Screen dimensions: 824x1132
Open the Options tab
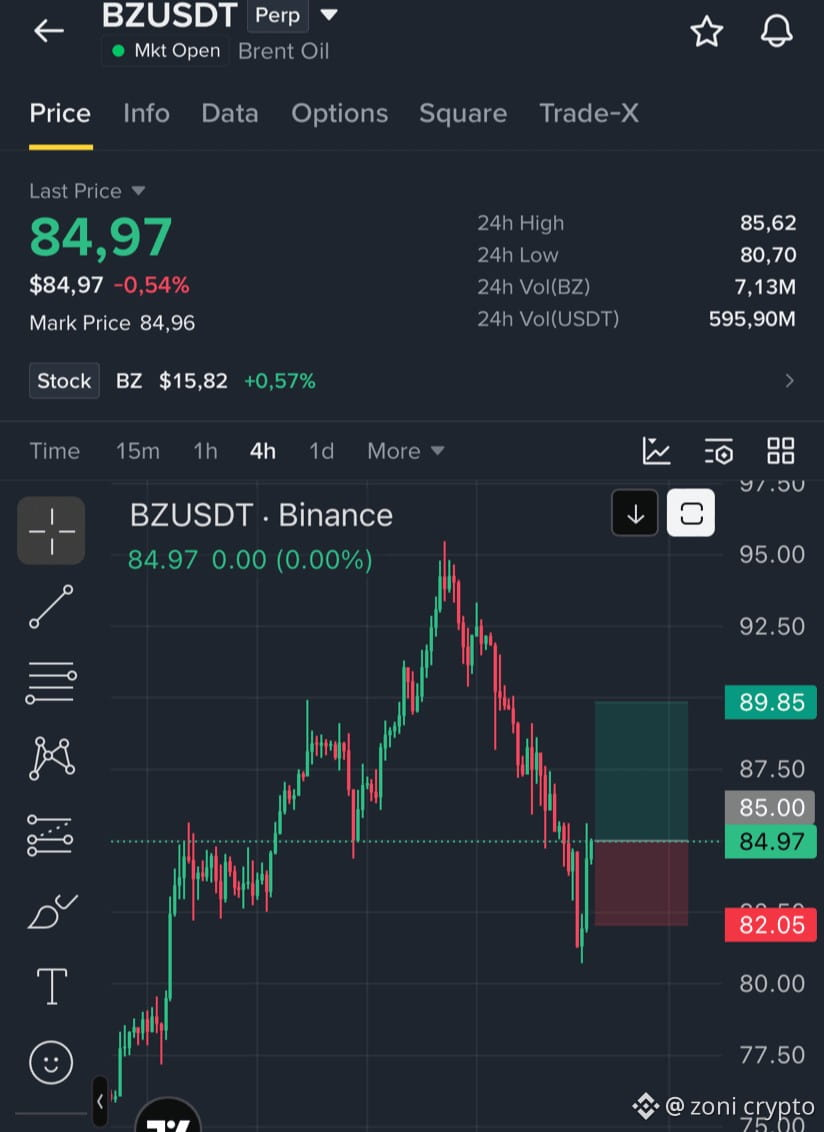point(339,113)
